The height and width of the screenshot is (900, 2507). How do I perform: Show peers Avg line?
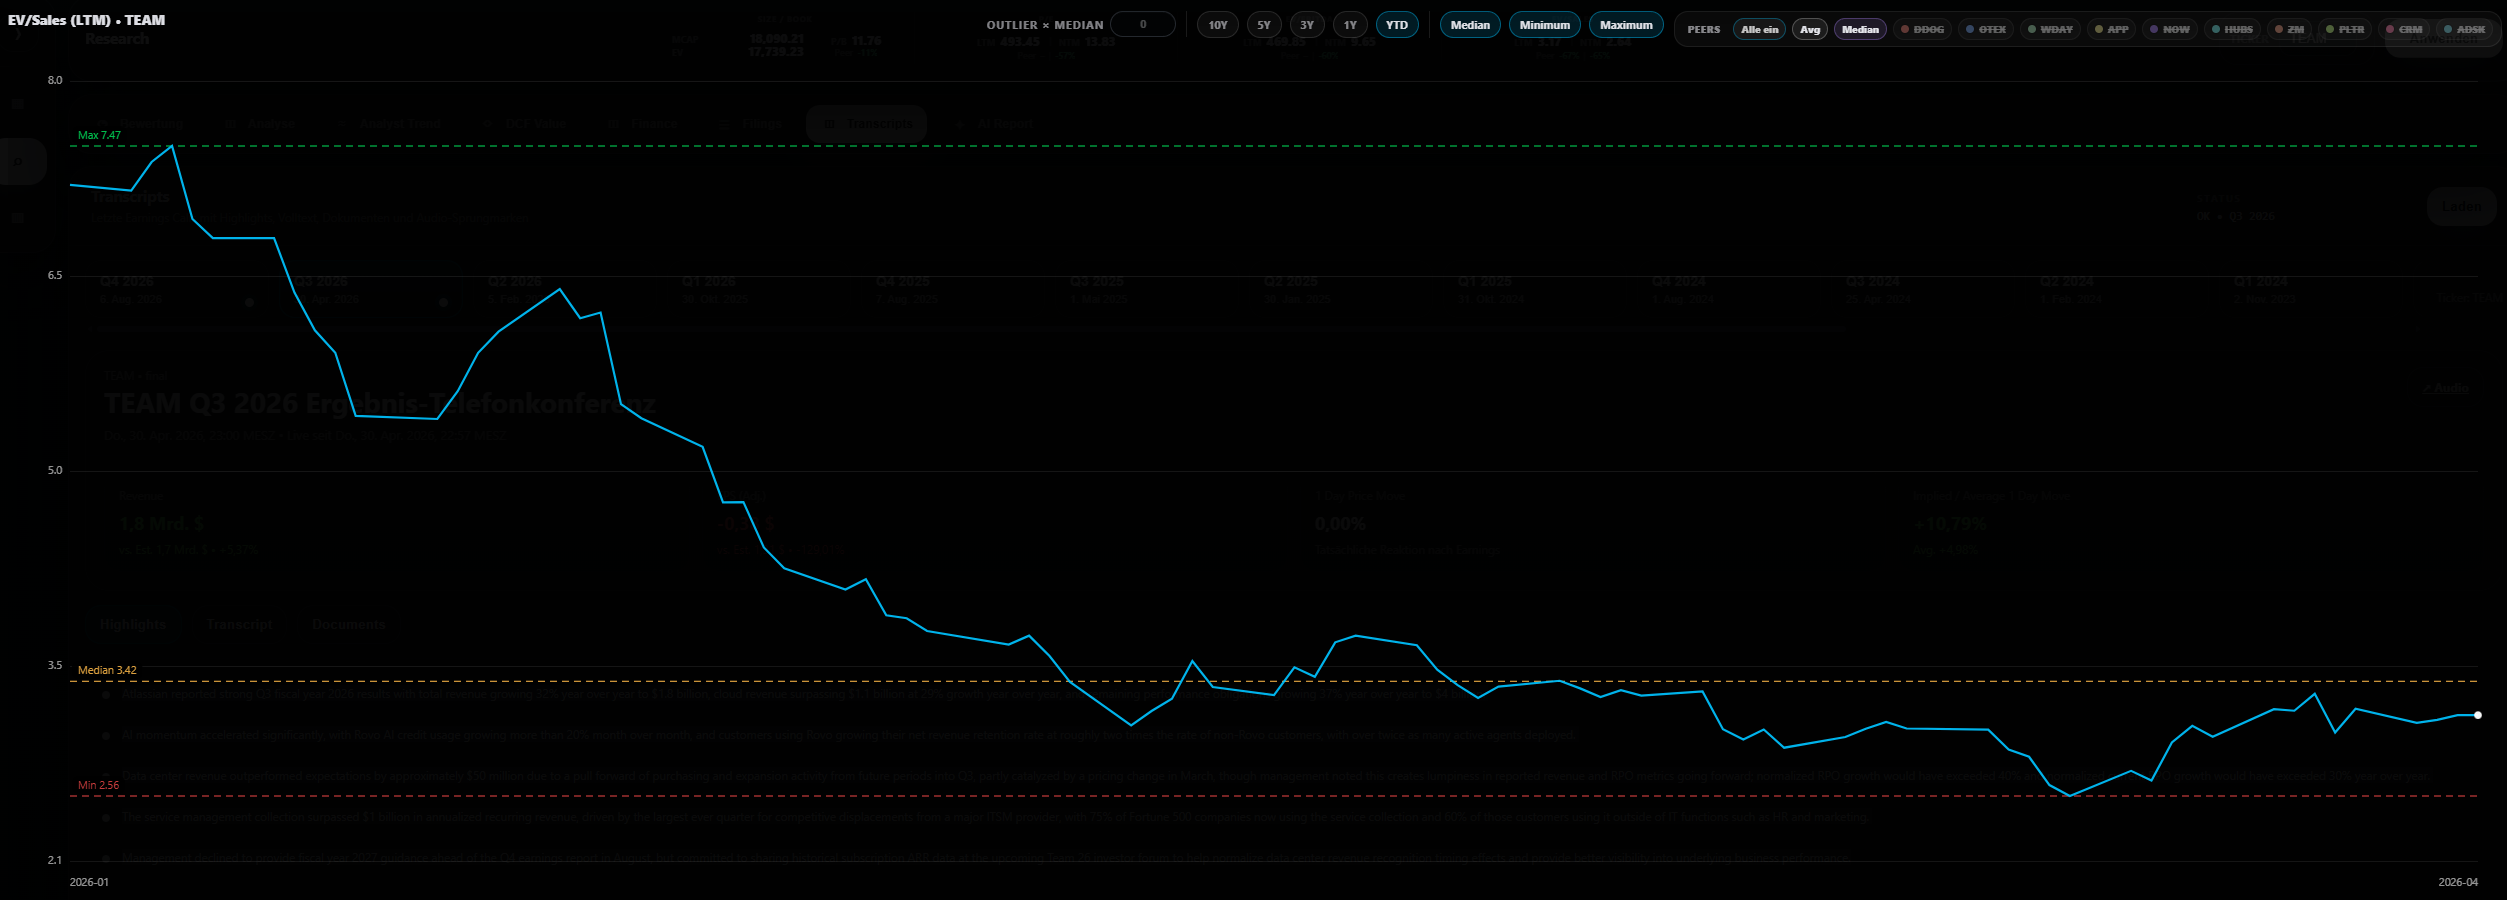pyautogui.click(x=1810, y=30)
